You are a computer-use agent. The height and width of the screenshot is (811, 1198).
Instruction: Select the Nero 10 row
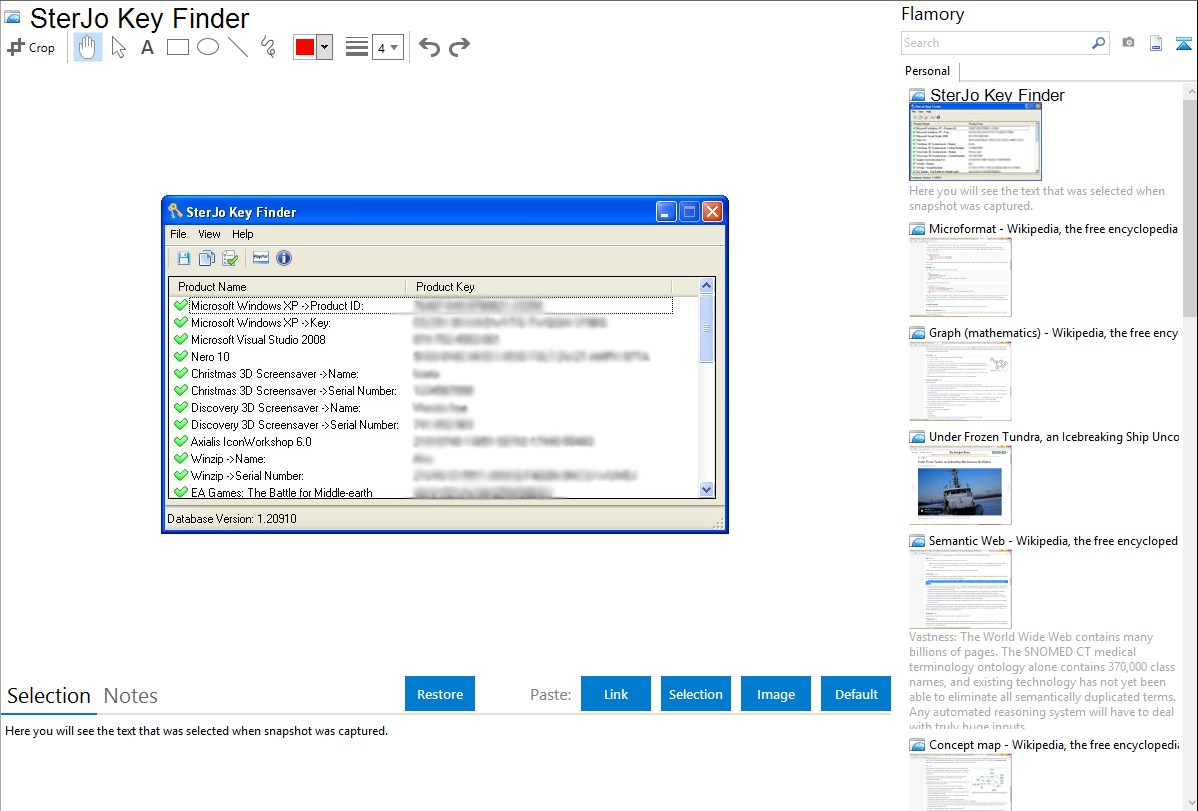pyautogui.click(x=422, y=357)
